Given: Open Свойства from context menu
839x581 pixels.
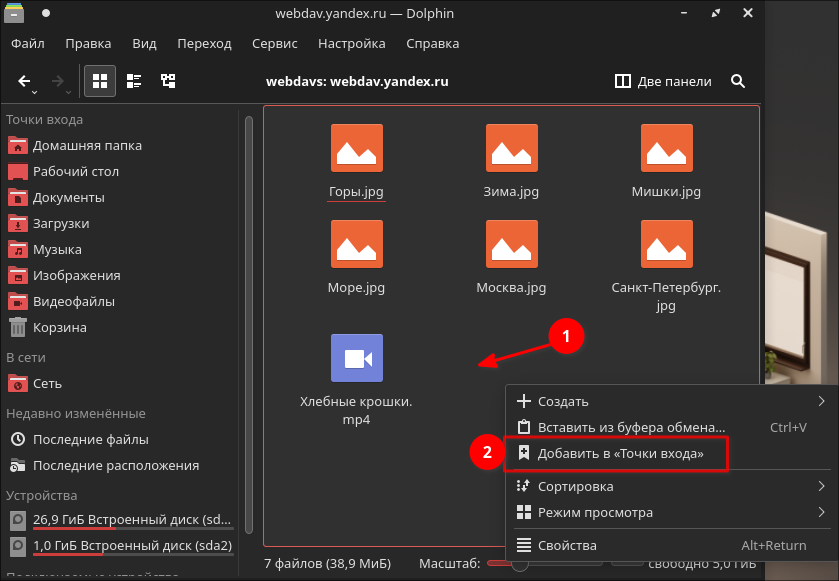Looking at the screenshot, I should click(566, 545).
